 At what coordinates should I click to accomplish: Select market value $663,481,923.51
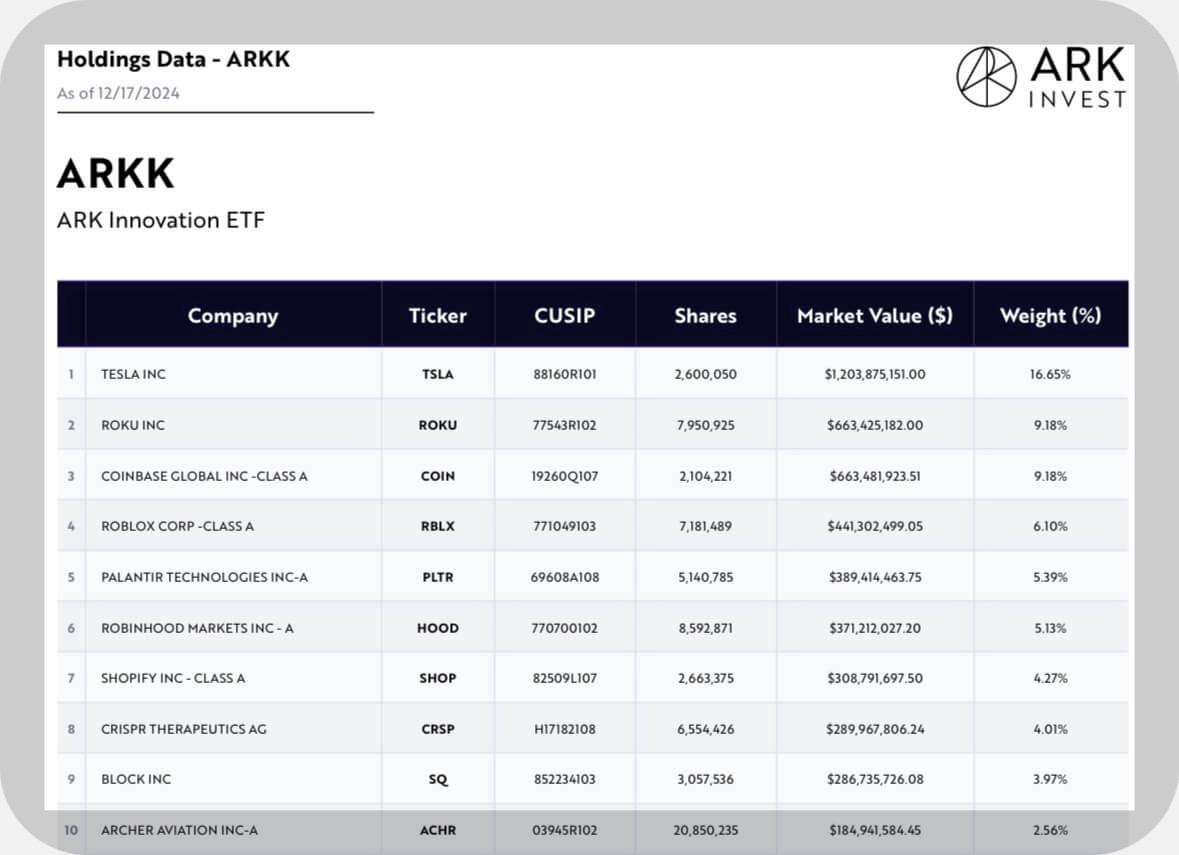(x=875, y=476)
